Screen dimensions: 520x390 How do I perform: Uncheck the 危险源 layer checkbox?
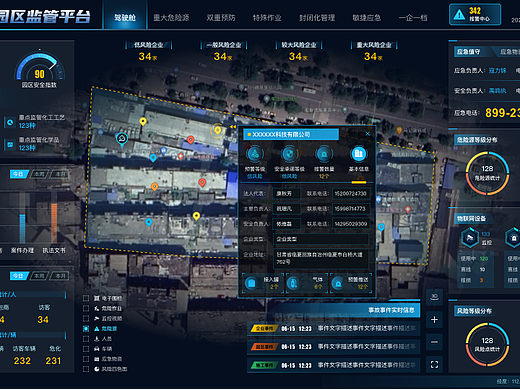pos(86,329)
